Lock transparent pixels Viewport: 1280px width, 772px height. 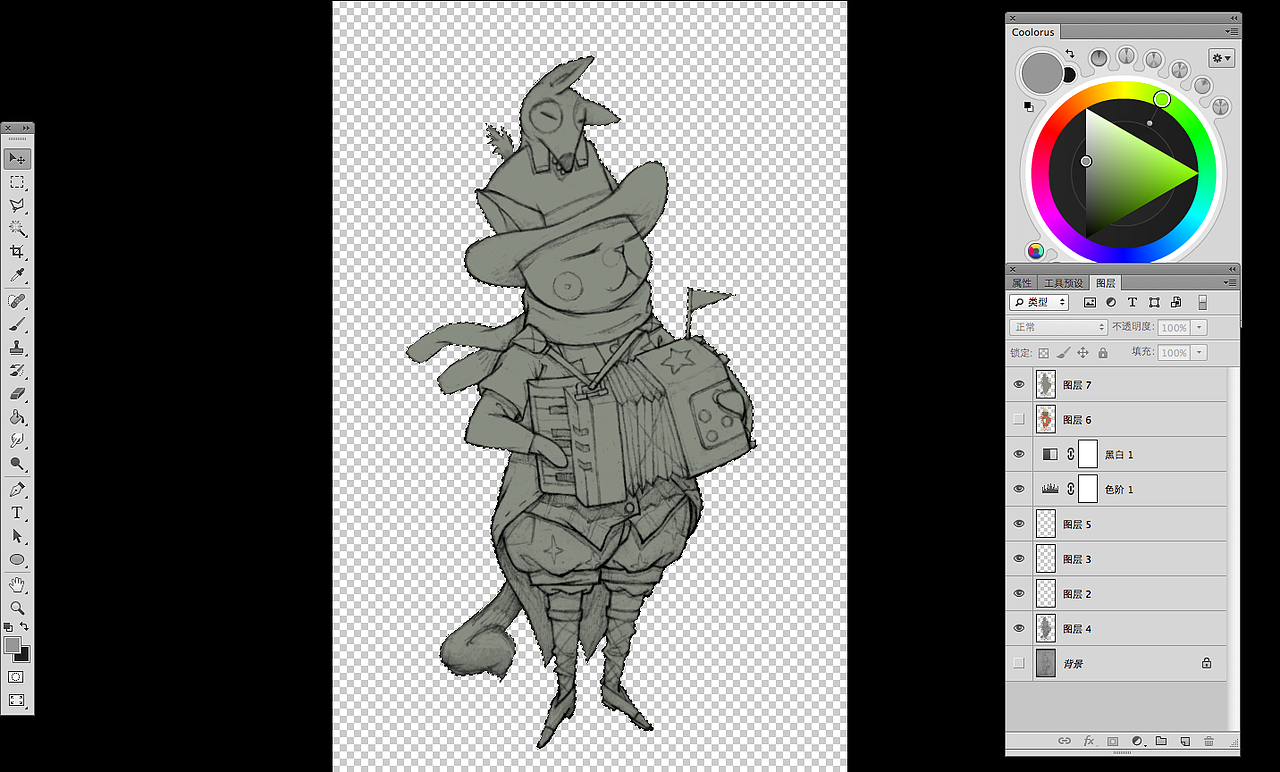click(1043, 353)
